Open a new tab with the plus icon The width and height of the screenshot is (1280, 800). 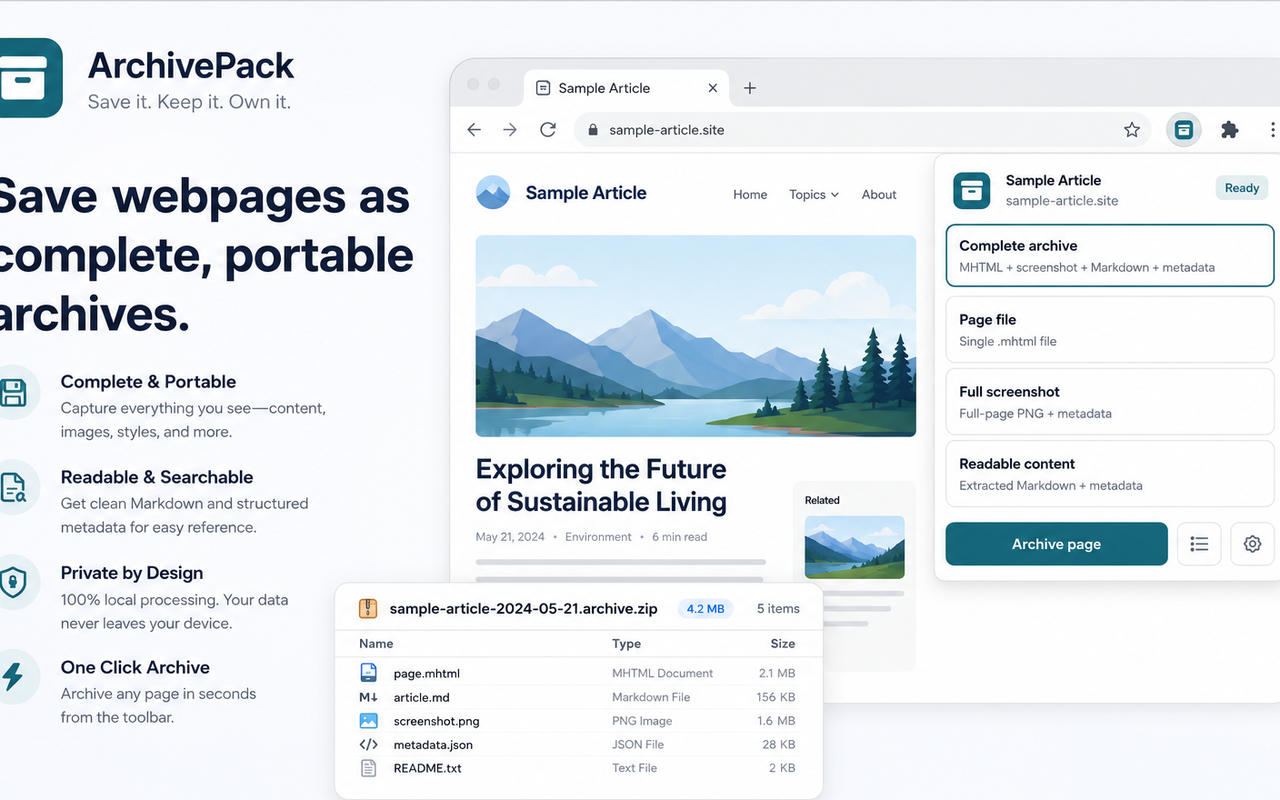(x=750, y=88)
